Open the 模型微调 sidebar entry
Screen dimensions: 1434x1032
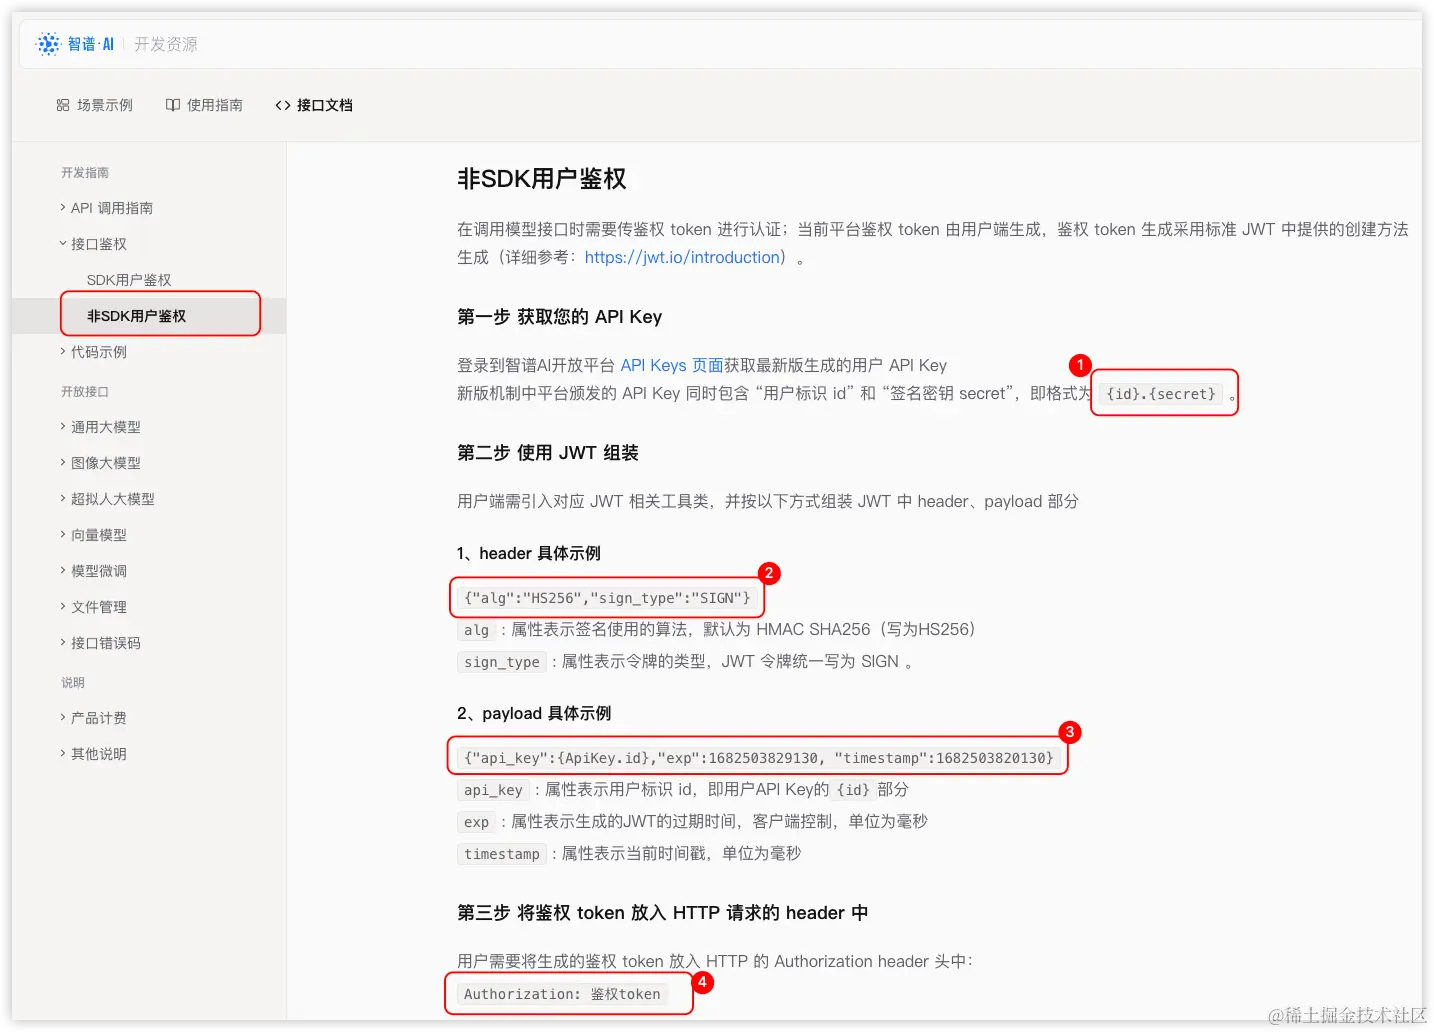pos(99,571)
